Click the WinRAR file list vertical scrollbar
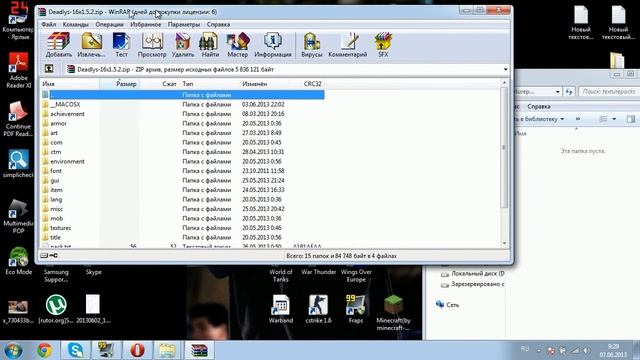The width and height of the screenshot is (640, 360). coord(504,147)
